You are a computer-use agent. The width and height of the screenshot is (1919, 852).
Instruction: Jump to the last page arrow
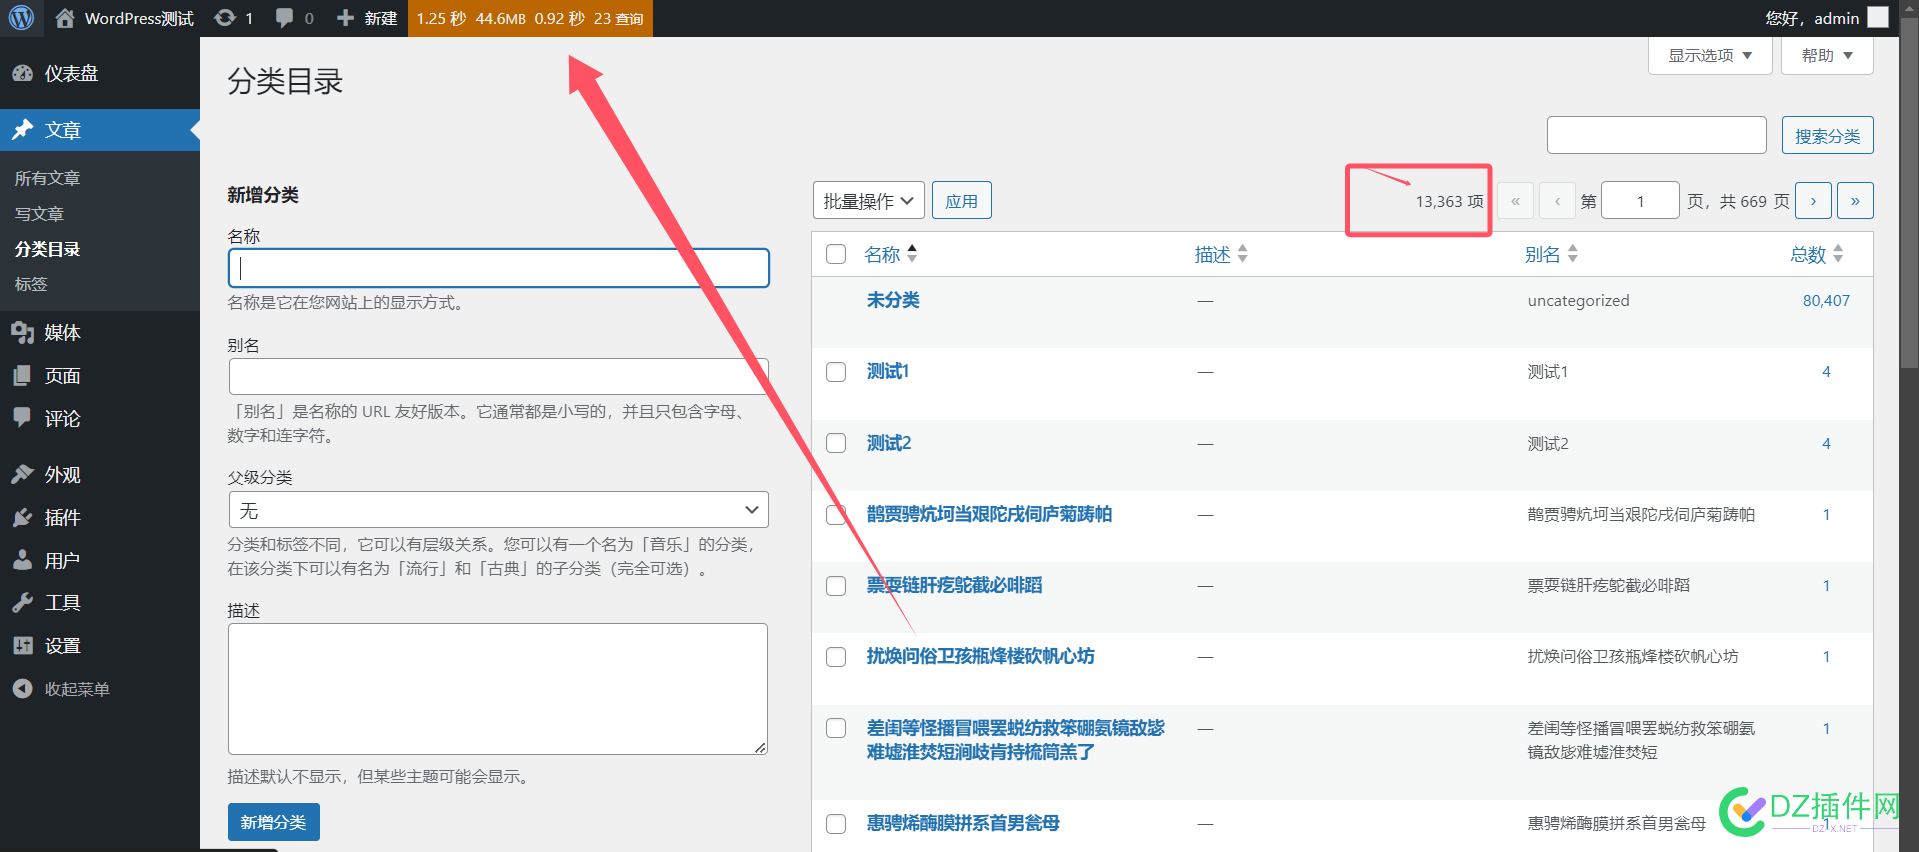1855,201
